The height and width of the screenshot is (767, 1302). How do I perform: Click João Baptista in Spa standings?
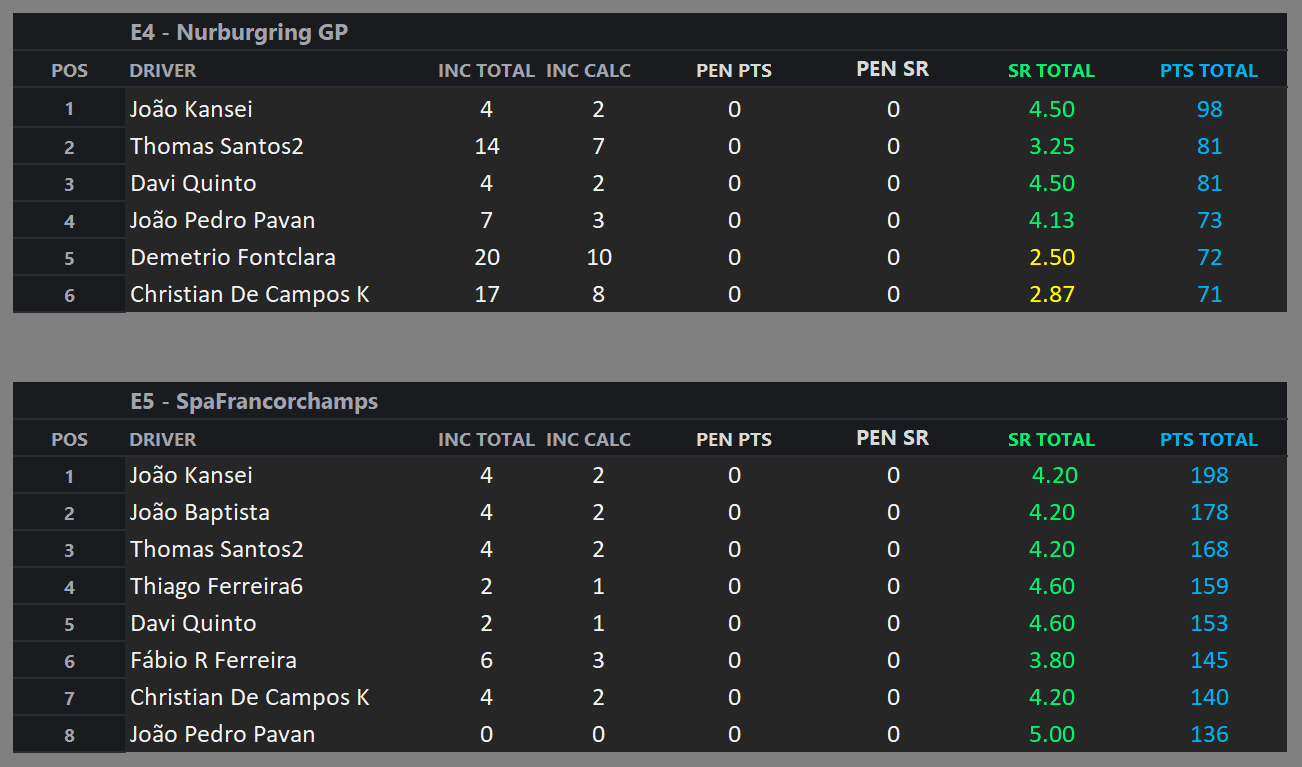(x=200, y=512)
